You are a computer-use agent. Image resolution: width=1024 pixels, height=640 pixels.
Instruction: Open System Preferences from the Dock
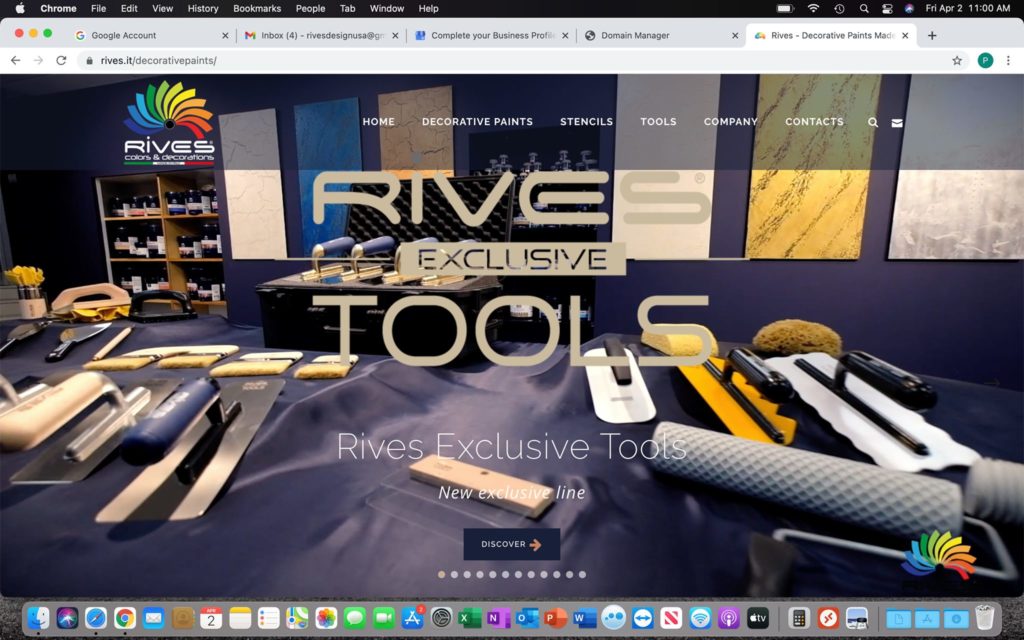(441, 617)
